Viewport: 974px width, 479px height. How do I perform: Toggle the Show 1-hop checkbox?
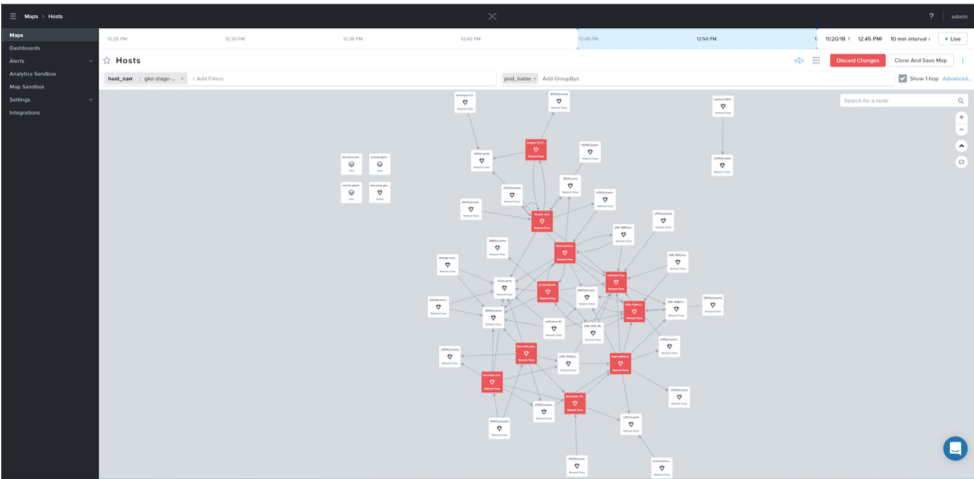point(903,78)
